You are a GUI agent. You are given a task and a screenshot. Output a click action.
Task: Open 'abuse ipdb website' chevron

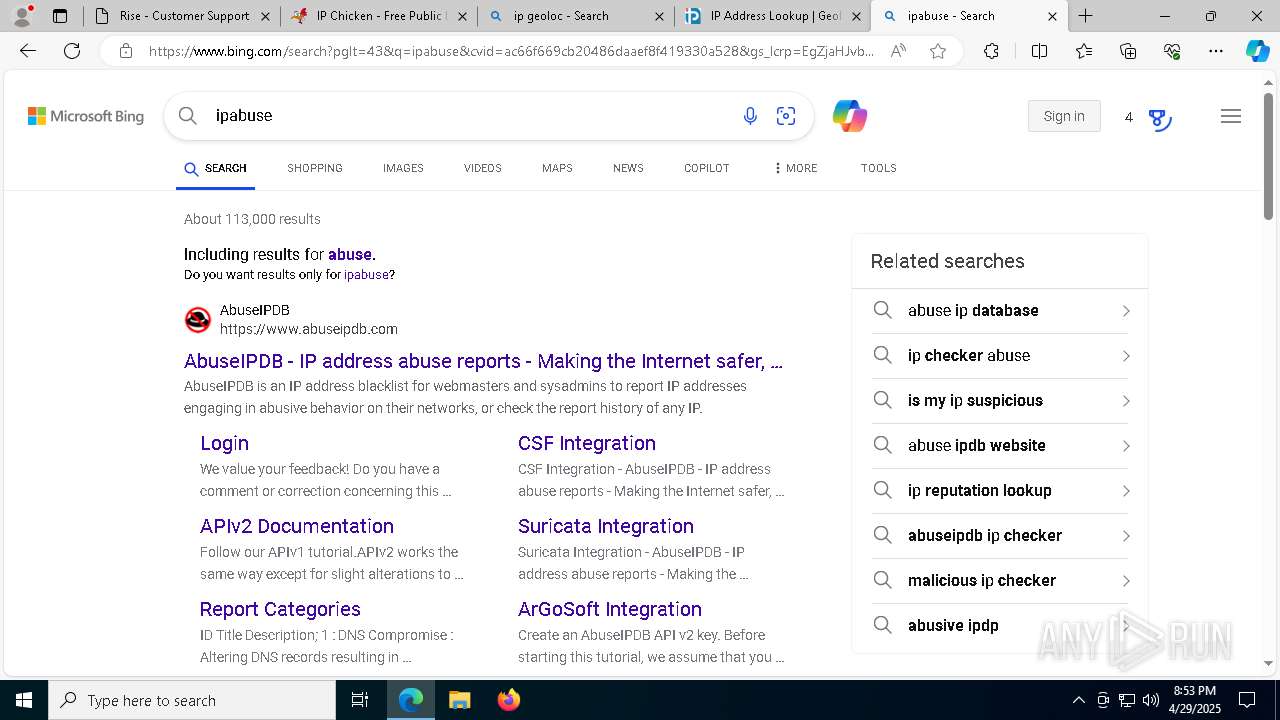(1126, 446)
